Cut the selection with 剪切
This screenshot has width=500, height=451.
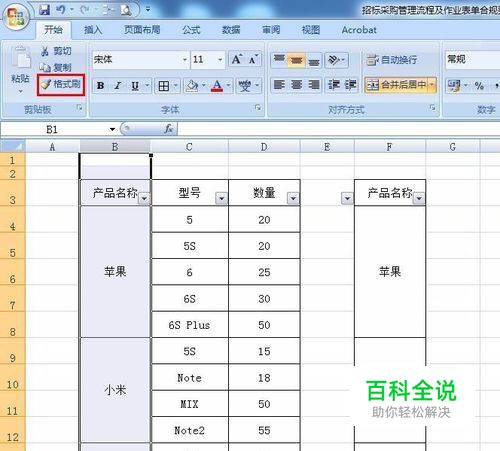56,51
